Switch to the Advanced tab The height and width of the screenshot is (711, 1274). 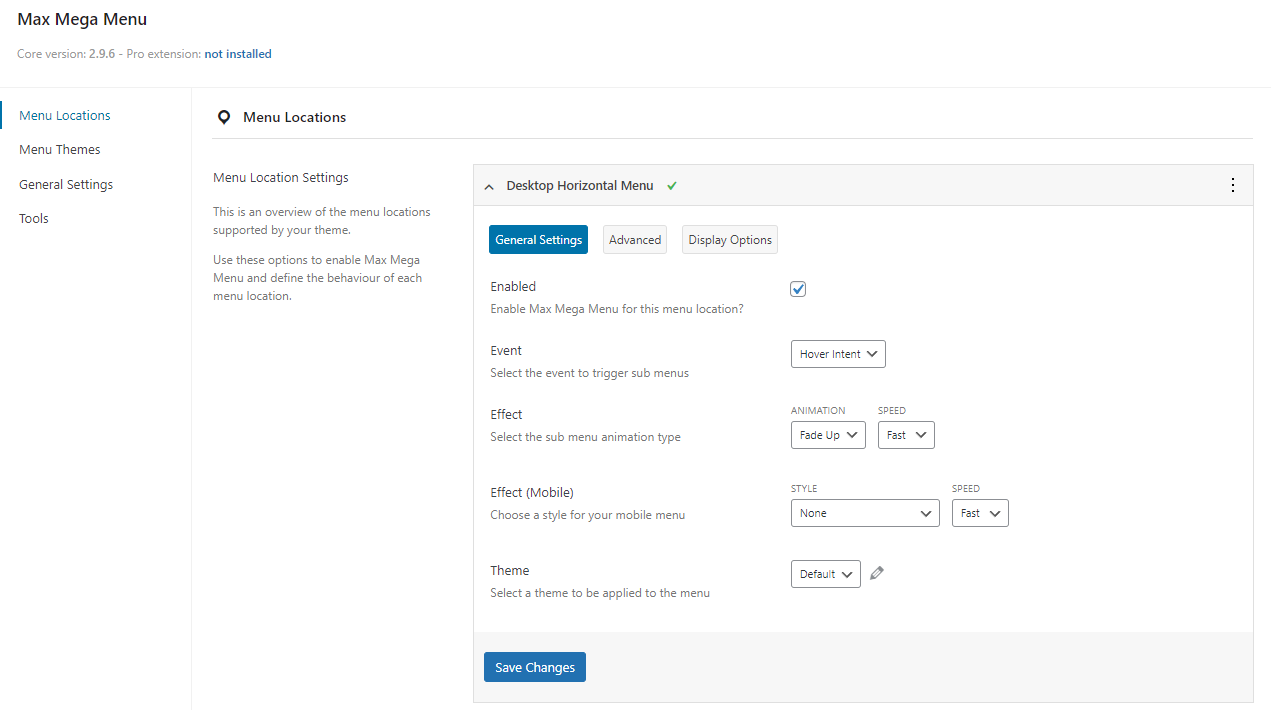pos(634,240)
